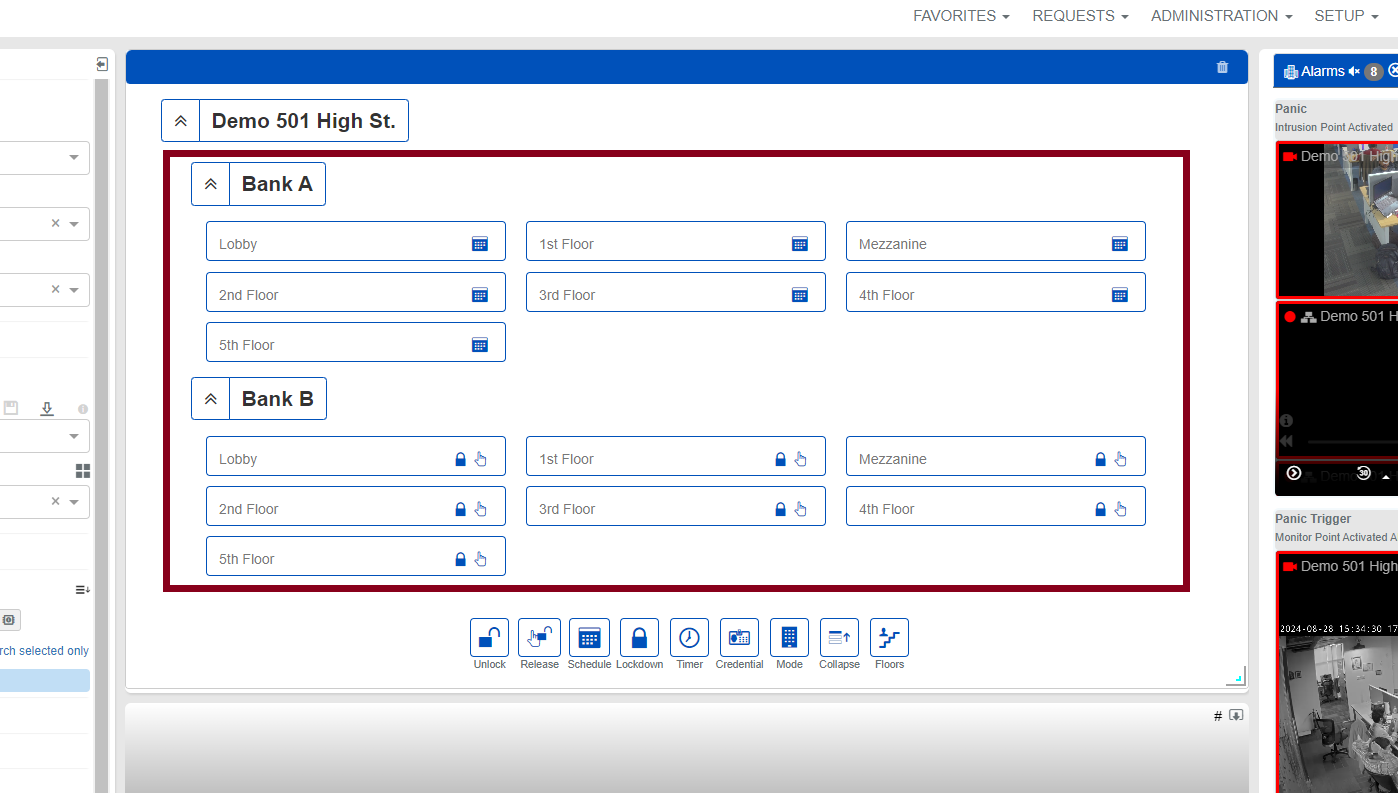This screenshot has width=1398, height=793.
Task: Click the Lockdown padlock icon
Action: [639, 638]
